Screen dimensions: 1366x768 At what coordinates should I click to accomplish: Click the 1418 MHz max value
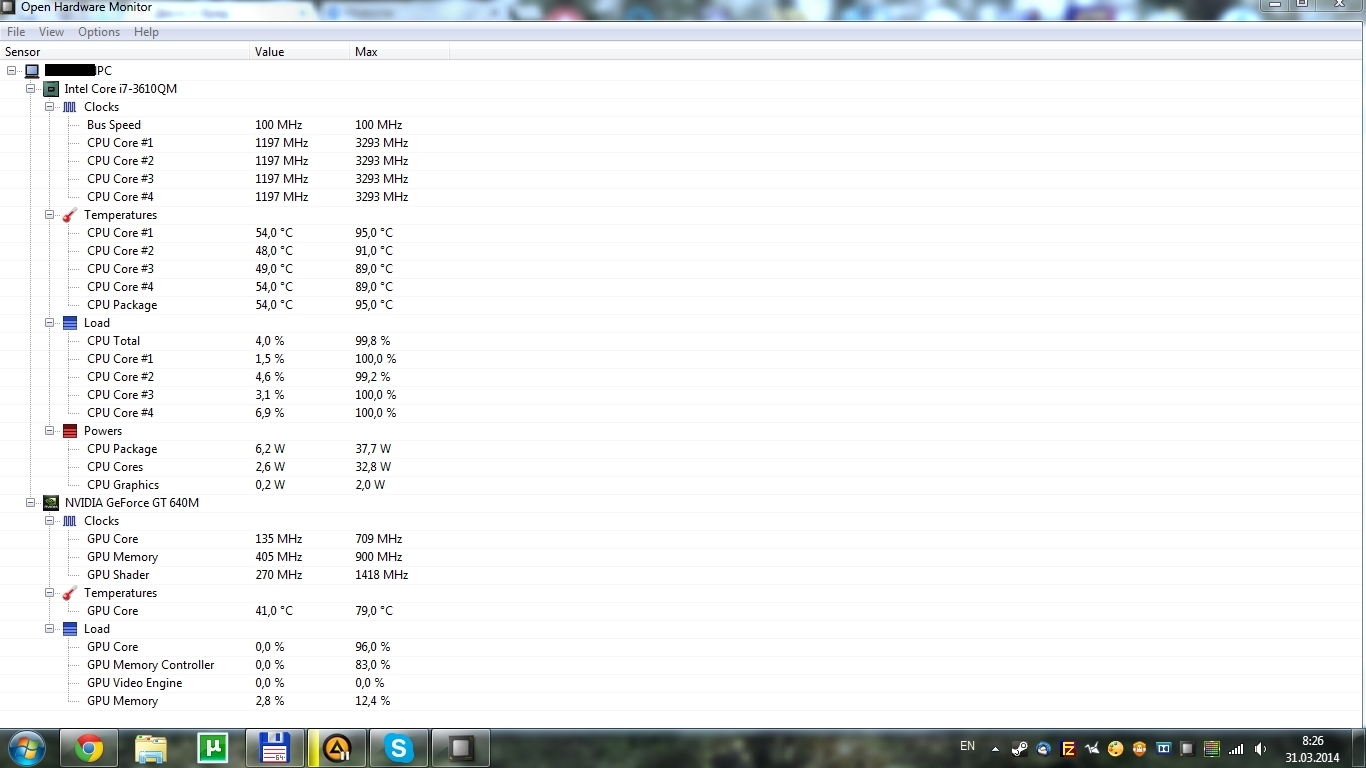click(381, 575)
